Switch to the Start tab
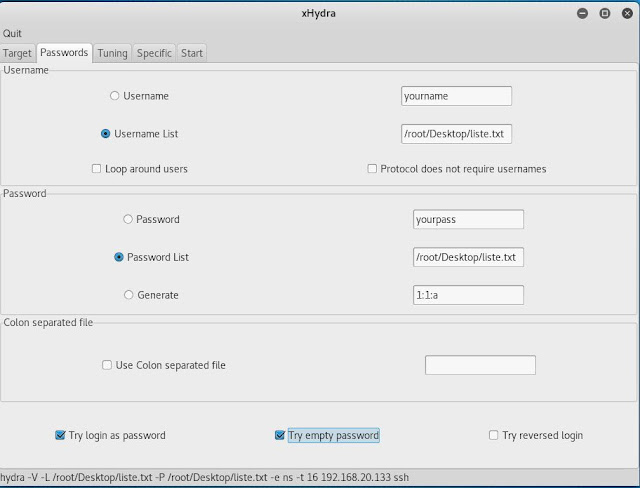 click(192, 53)
